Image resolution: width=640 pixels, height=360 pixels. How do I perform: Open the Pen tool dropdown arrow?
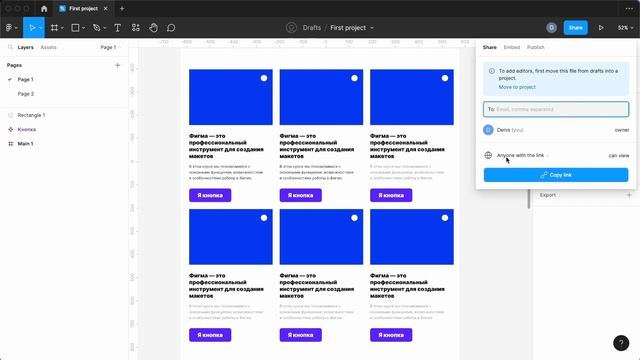(104, 28)
